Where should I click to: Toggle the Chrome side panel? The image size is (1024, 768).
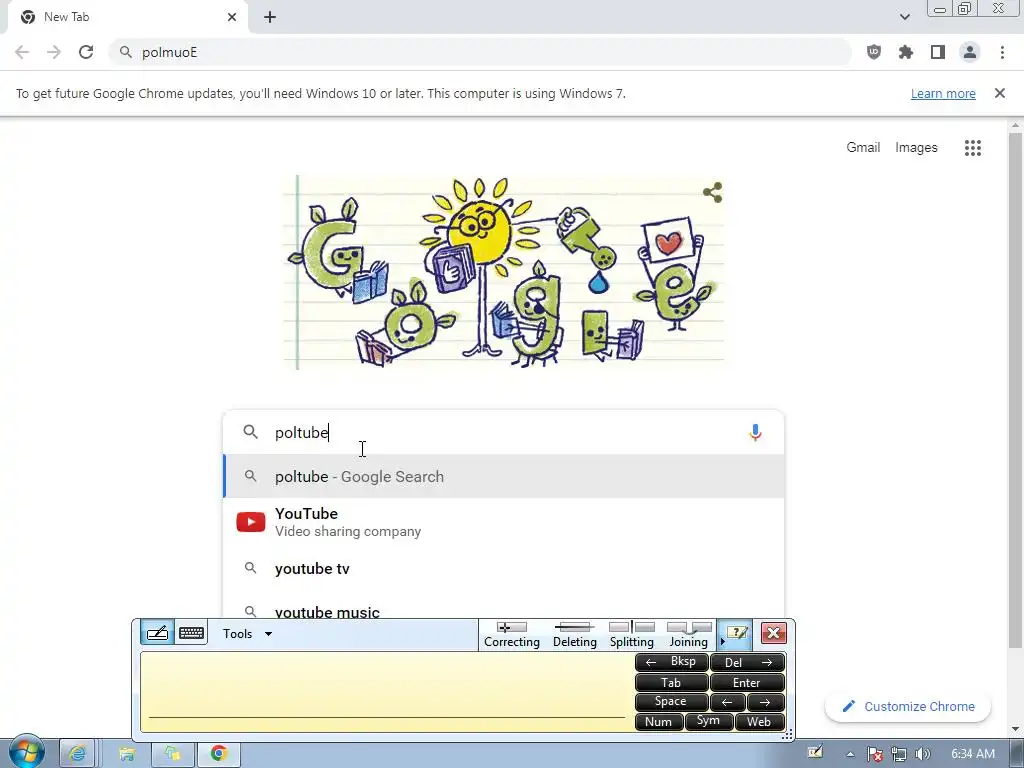point(938,52)
